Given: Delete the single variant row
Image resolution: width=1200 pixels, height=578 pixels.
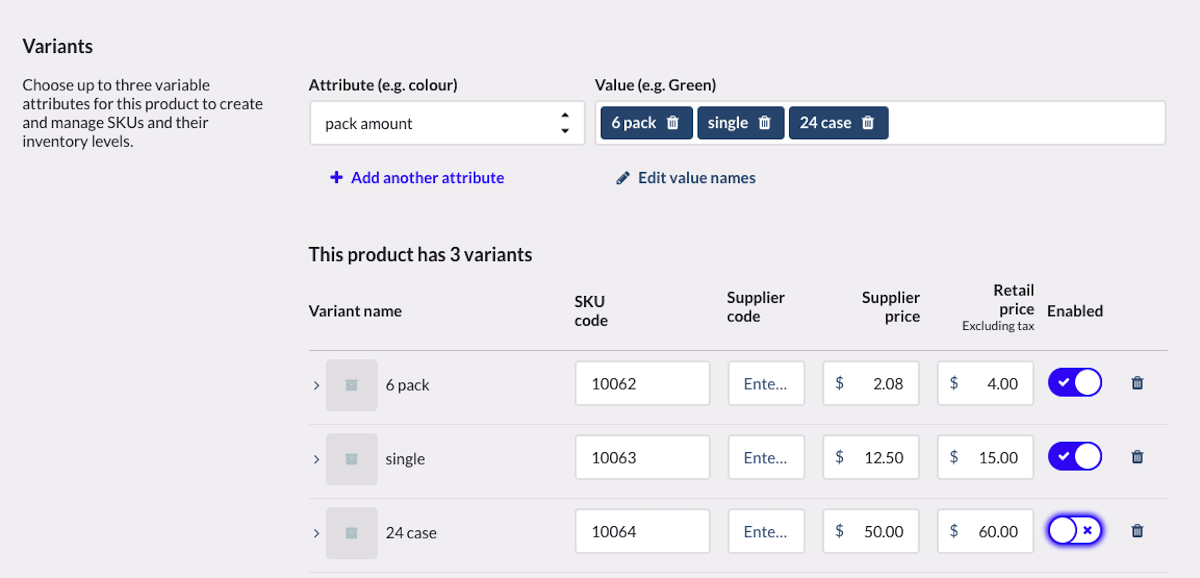Looking at the screenshot, I should tap(1137, 457).
